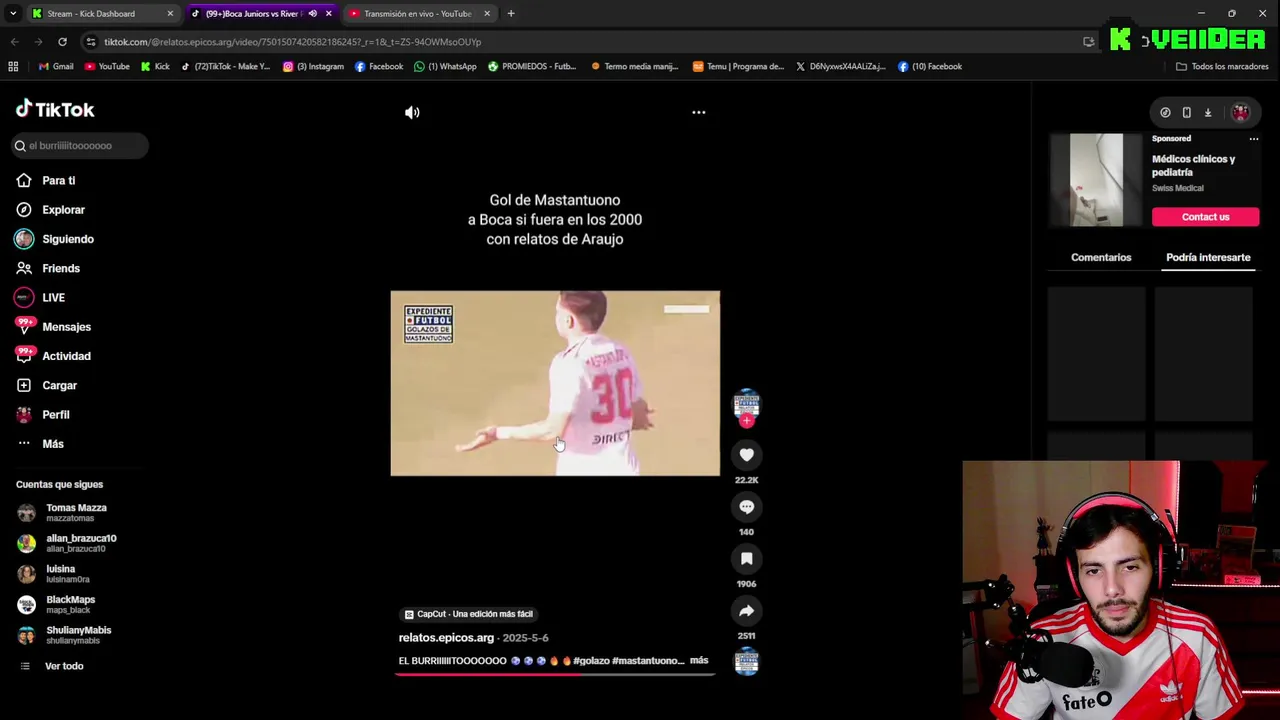Reload the page
This screenshot has height=720, width=1280.
pos(62,42)
